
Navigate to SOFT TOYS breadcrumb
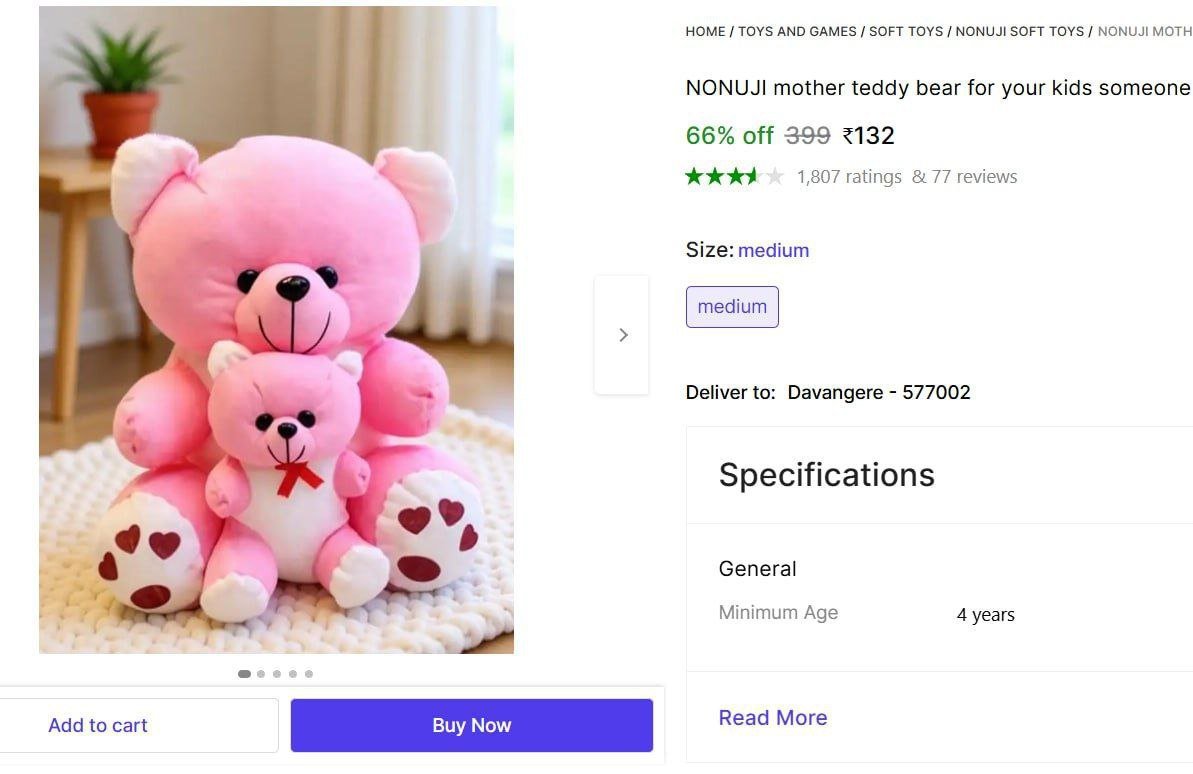[x=906, y=32]
